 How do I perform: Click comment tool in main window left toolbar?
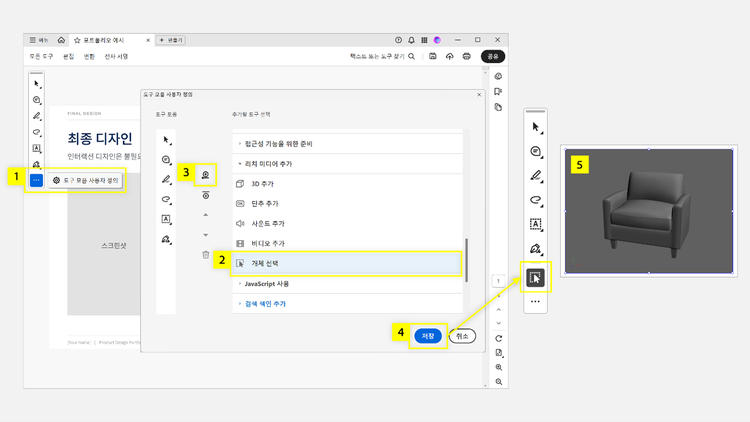click(x=37, y=100)
